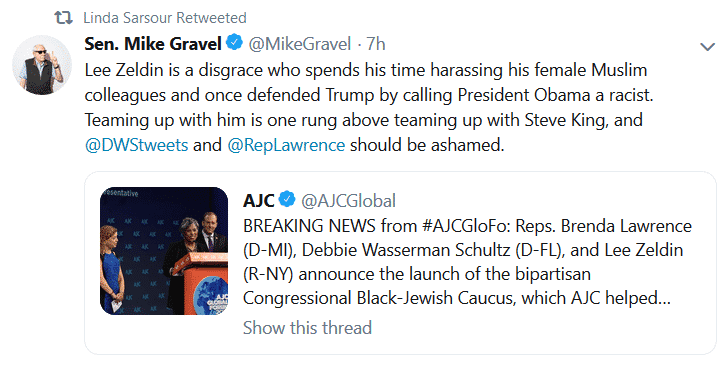Open the @RepLawrence mention

(286, 145)
